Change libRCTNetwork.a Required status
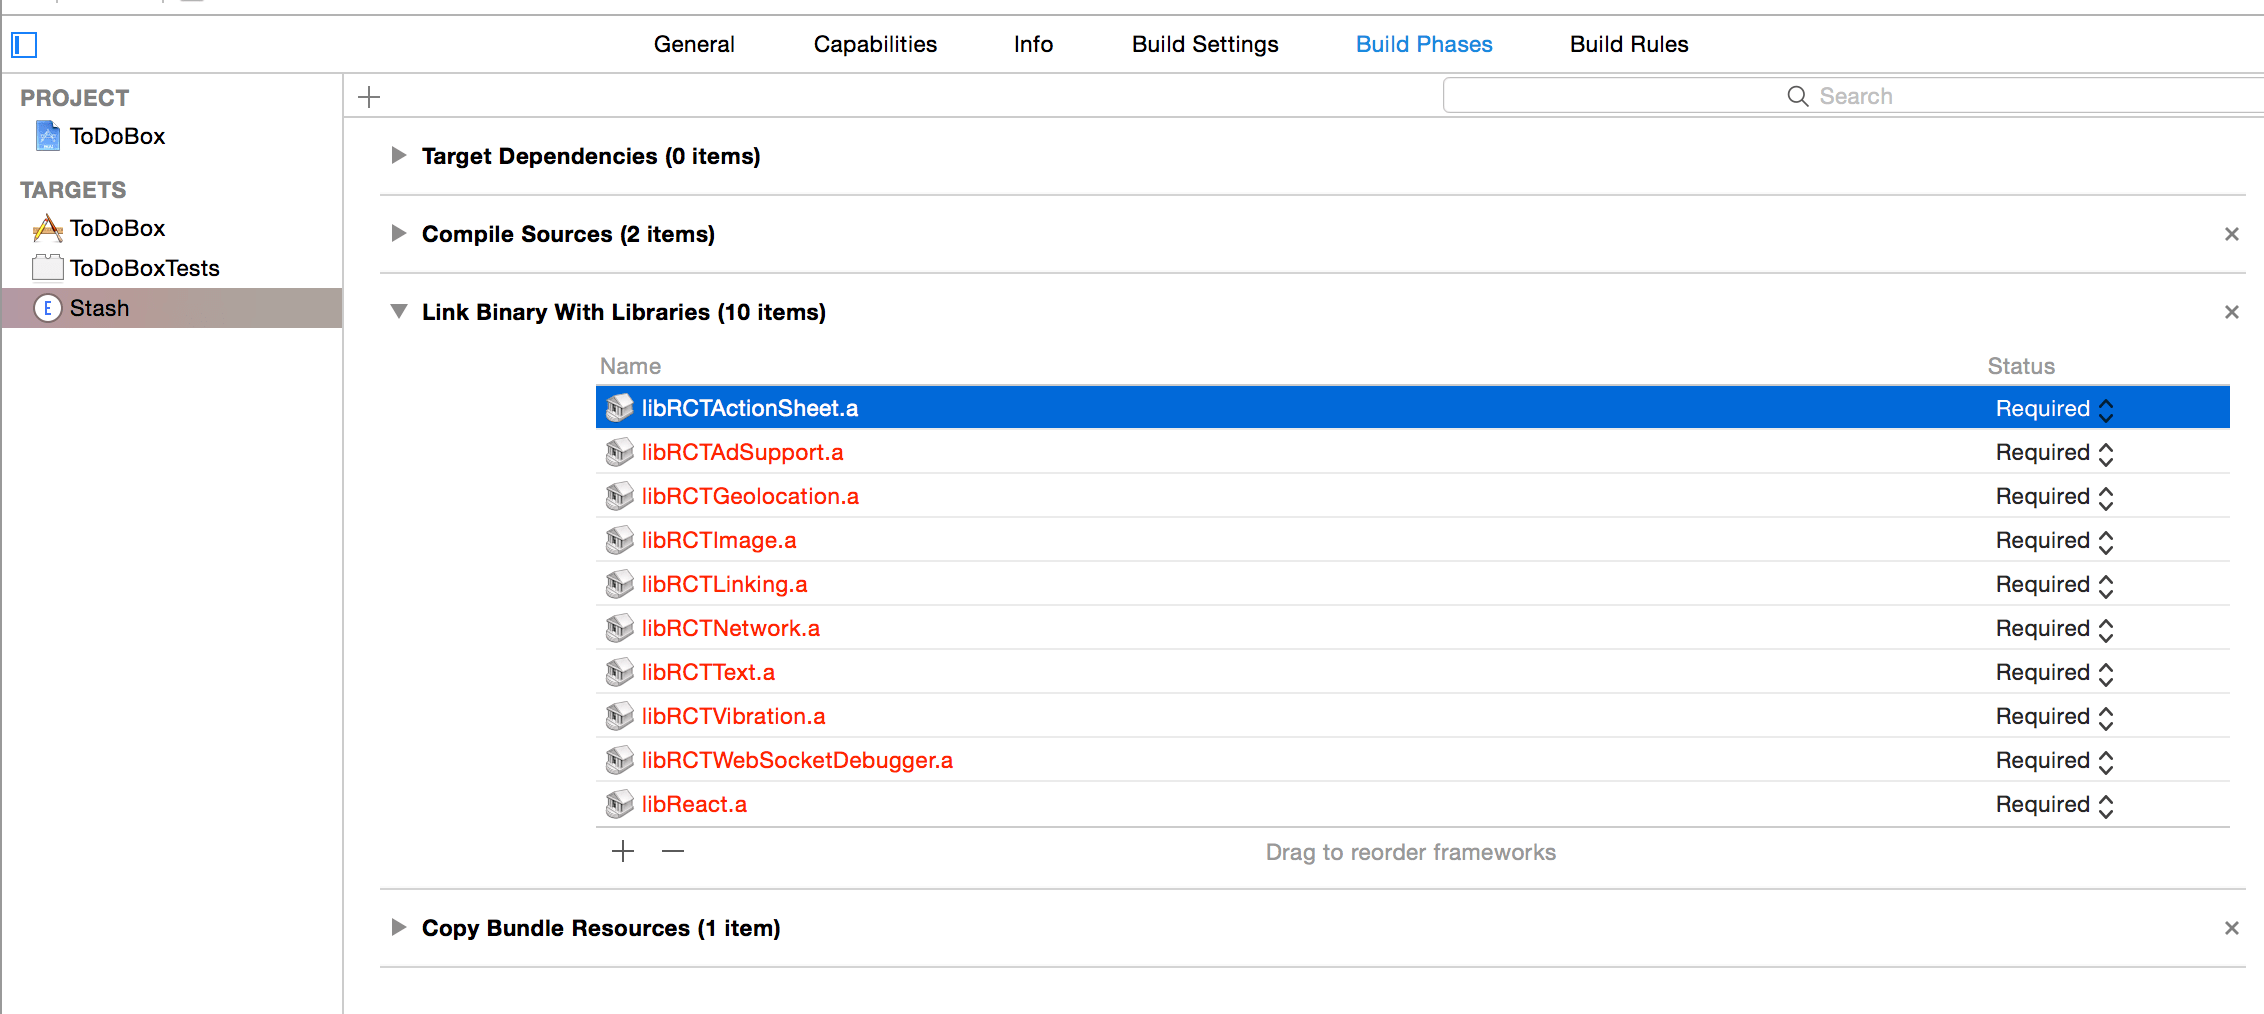Screen dimensions: 2264x1014 [2105, 628]
